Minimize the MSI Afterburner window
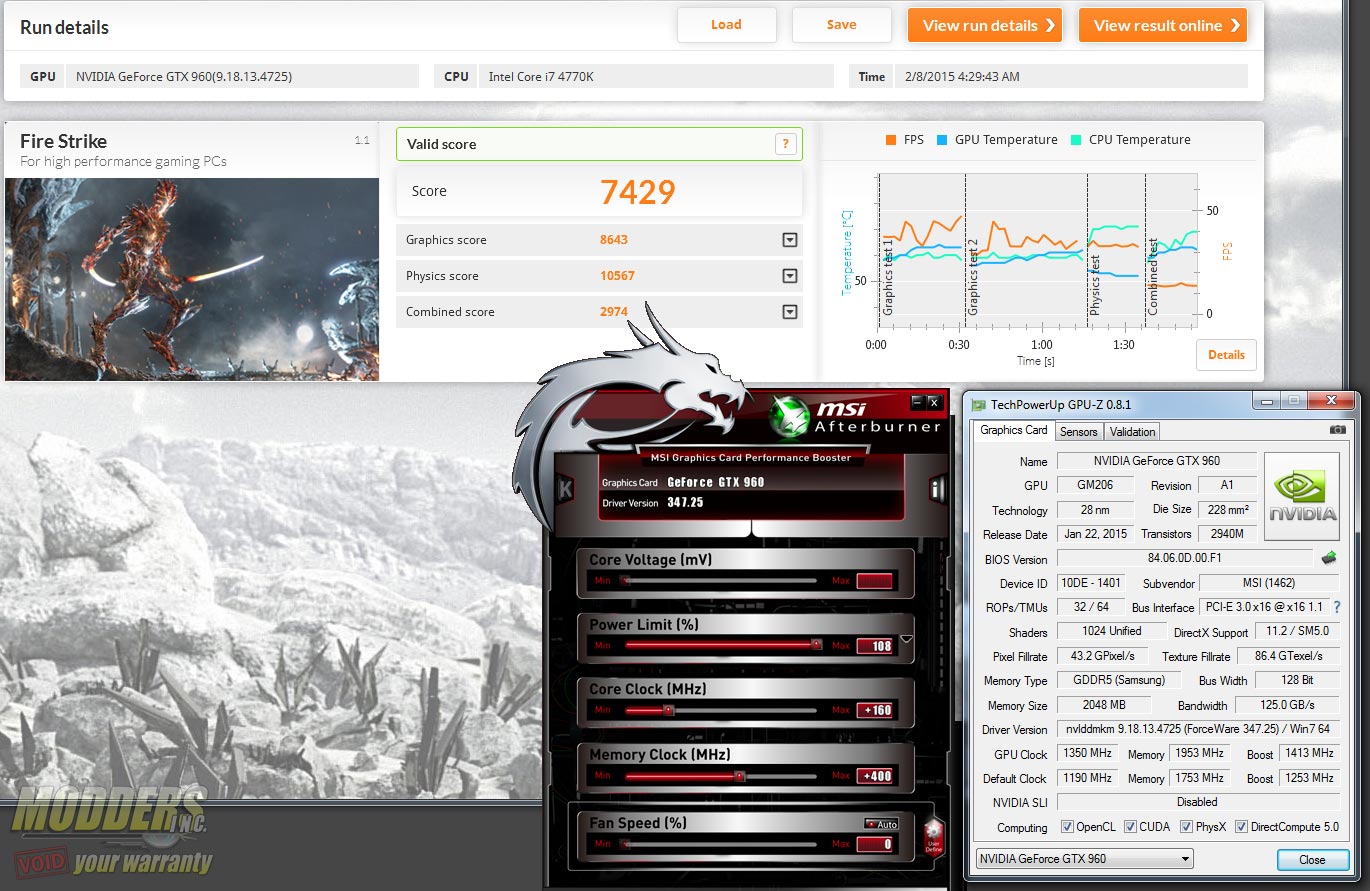Image resolution: width=1370 pixels, height=891 pixels. point(917,402)
